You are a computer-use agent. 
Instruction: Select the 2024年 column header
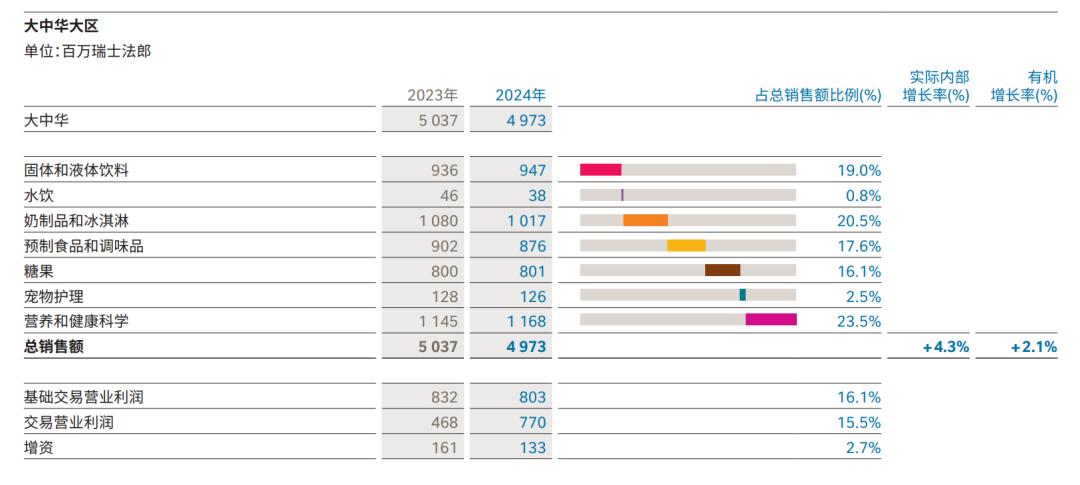coord(521,95)
